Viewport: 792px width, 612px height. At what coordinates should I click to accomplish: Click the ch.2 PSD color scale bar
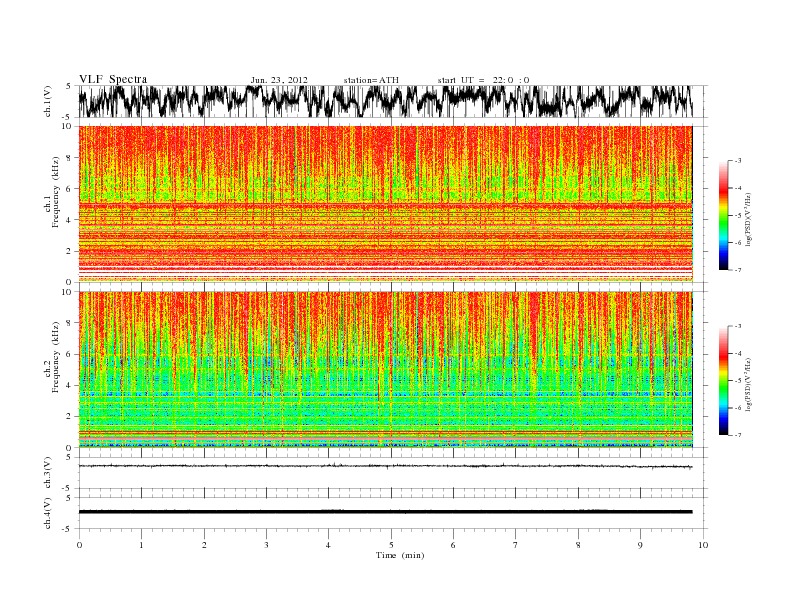724,381
